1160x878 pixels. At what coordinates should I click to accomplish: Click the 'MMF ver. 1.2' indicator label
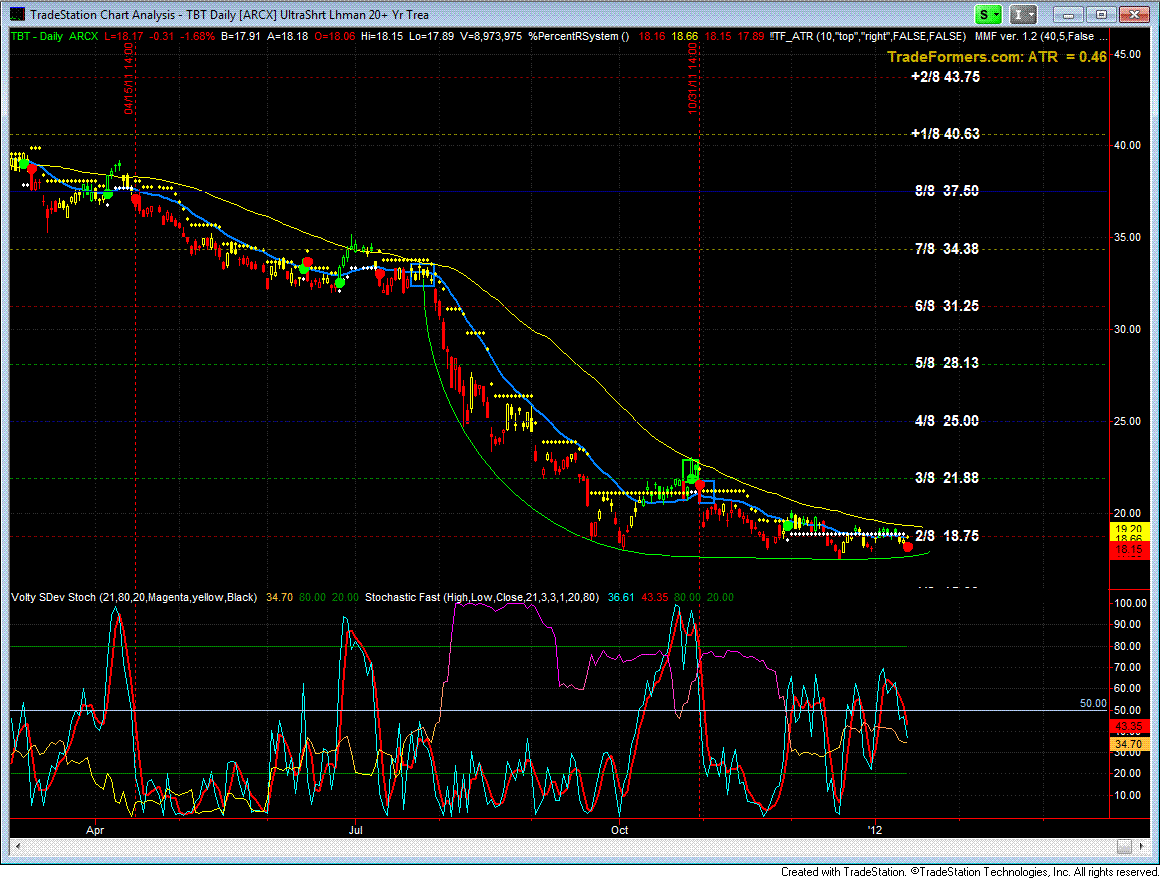click(1042, 36)
